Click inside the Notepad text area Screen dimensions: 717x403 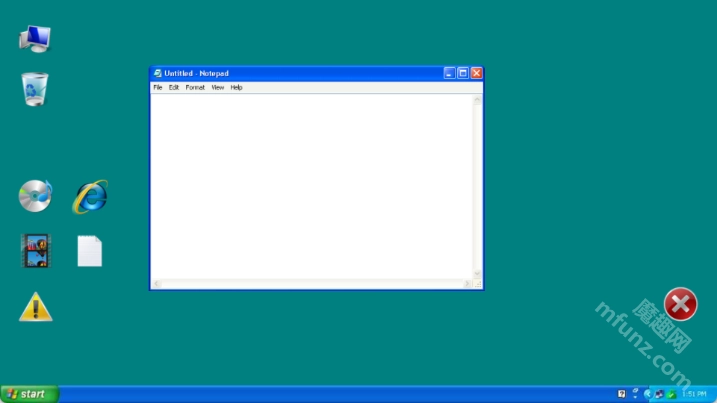point(310,185)
